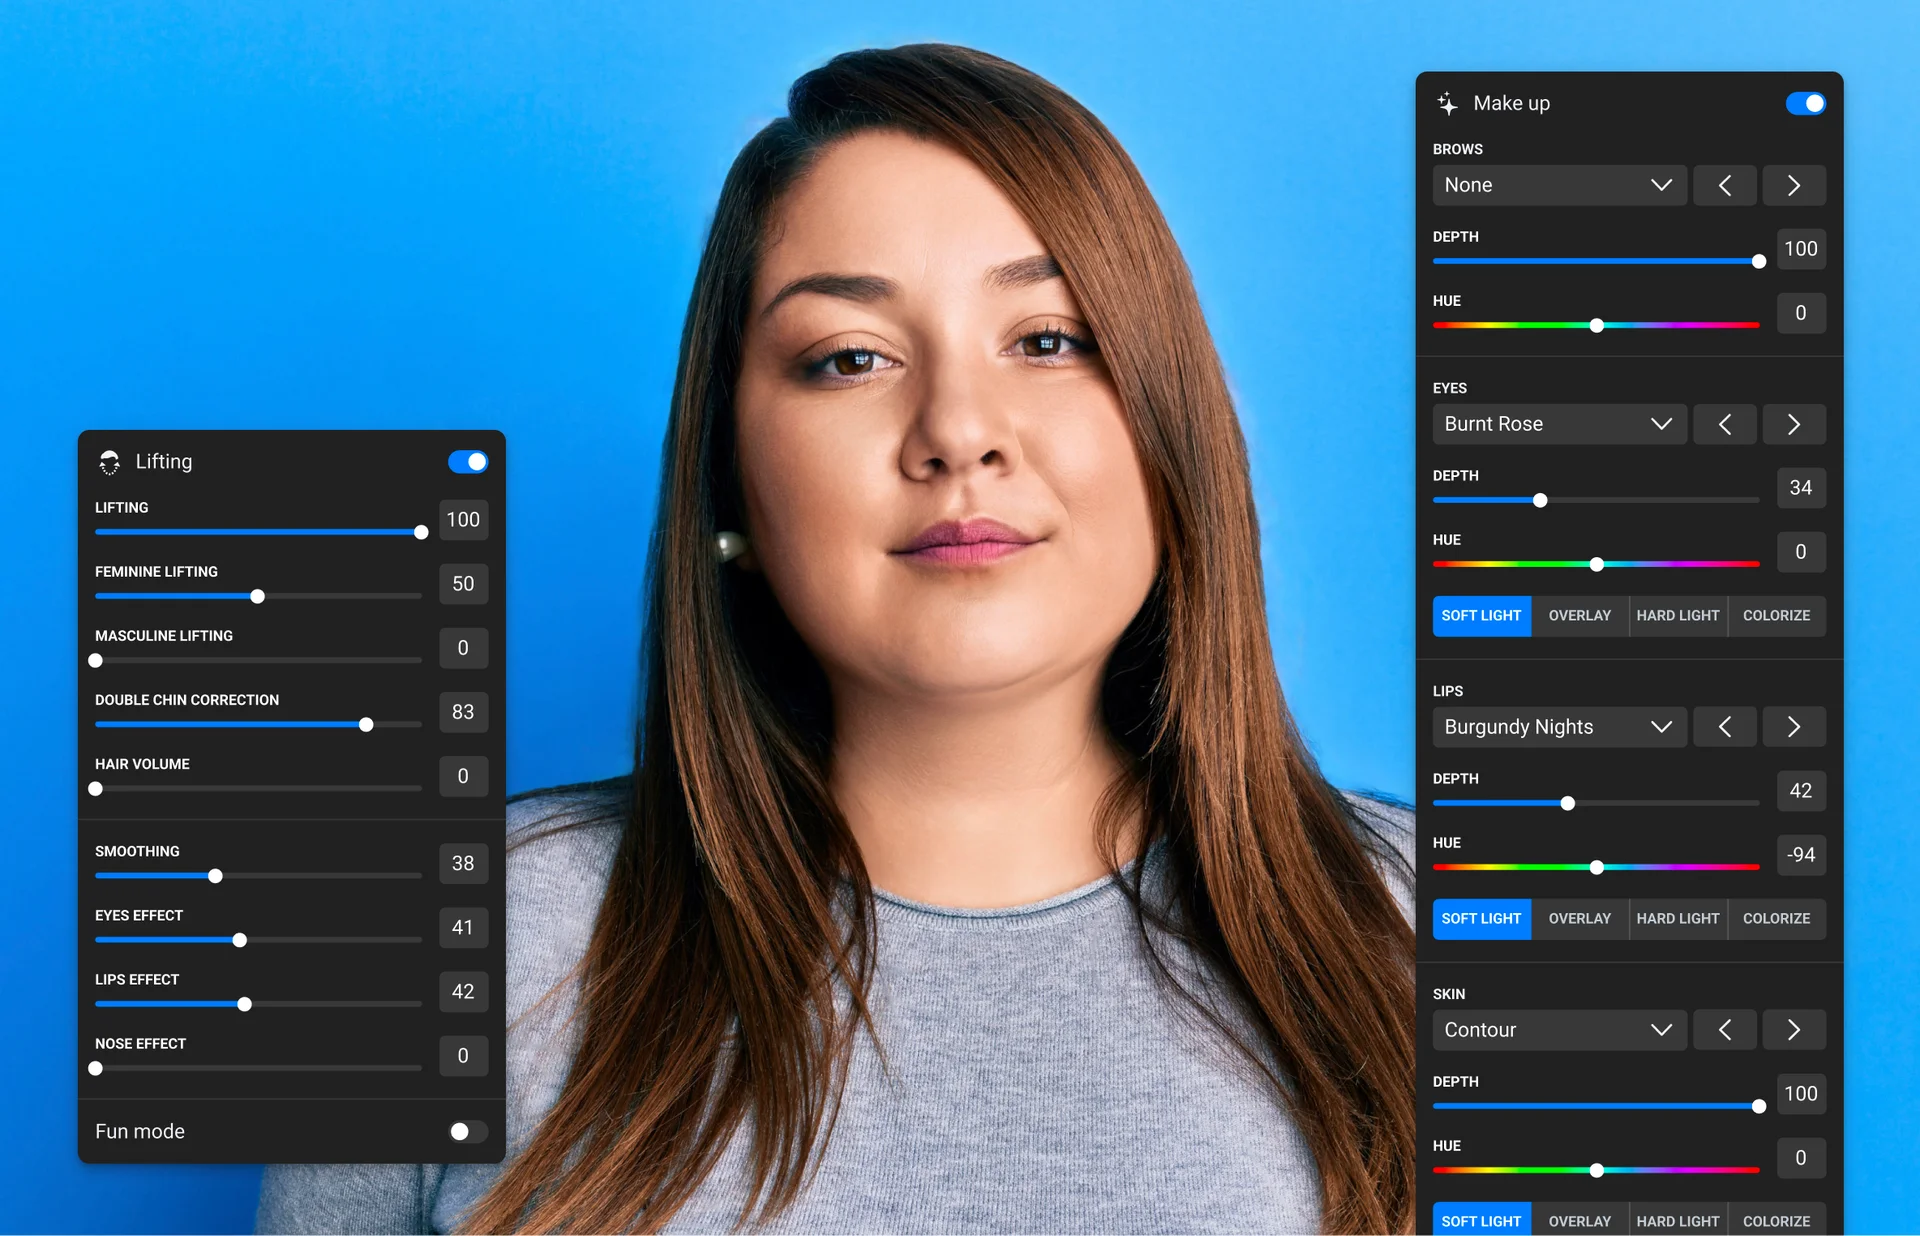
Task: Click the Lifting slider handle
Action: click(421, 533)
